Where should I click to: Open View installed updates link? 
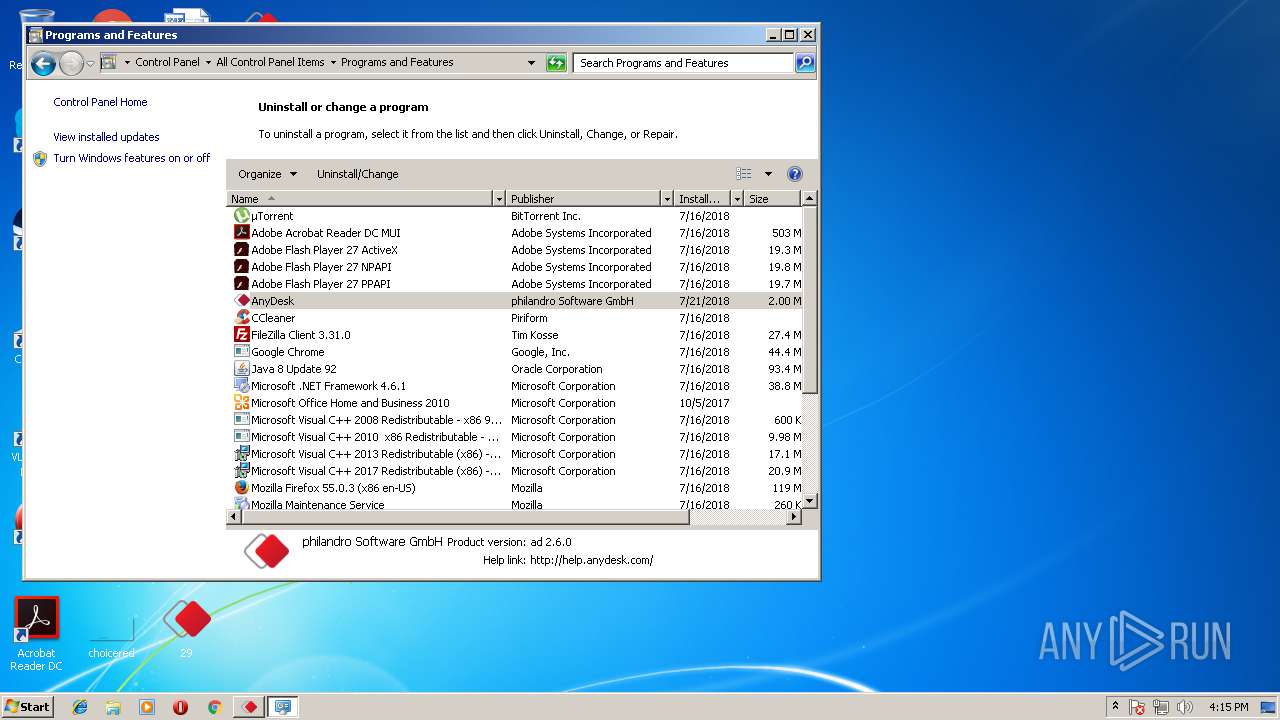click(x=106, y=137)
